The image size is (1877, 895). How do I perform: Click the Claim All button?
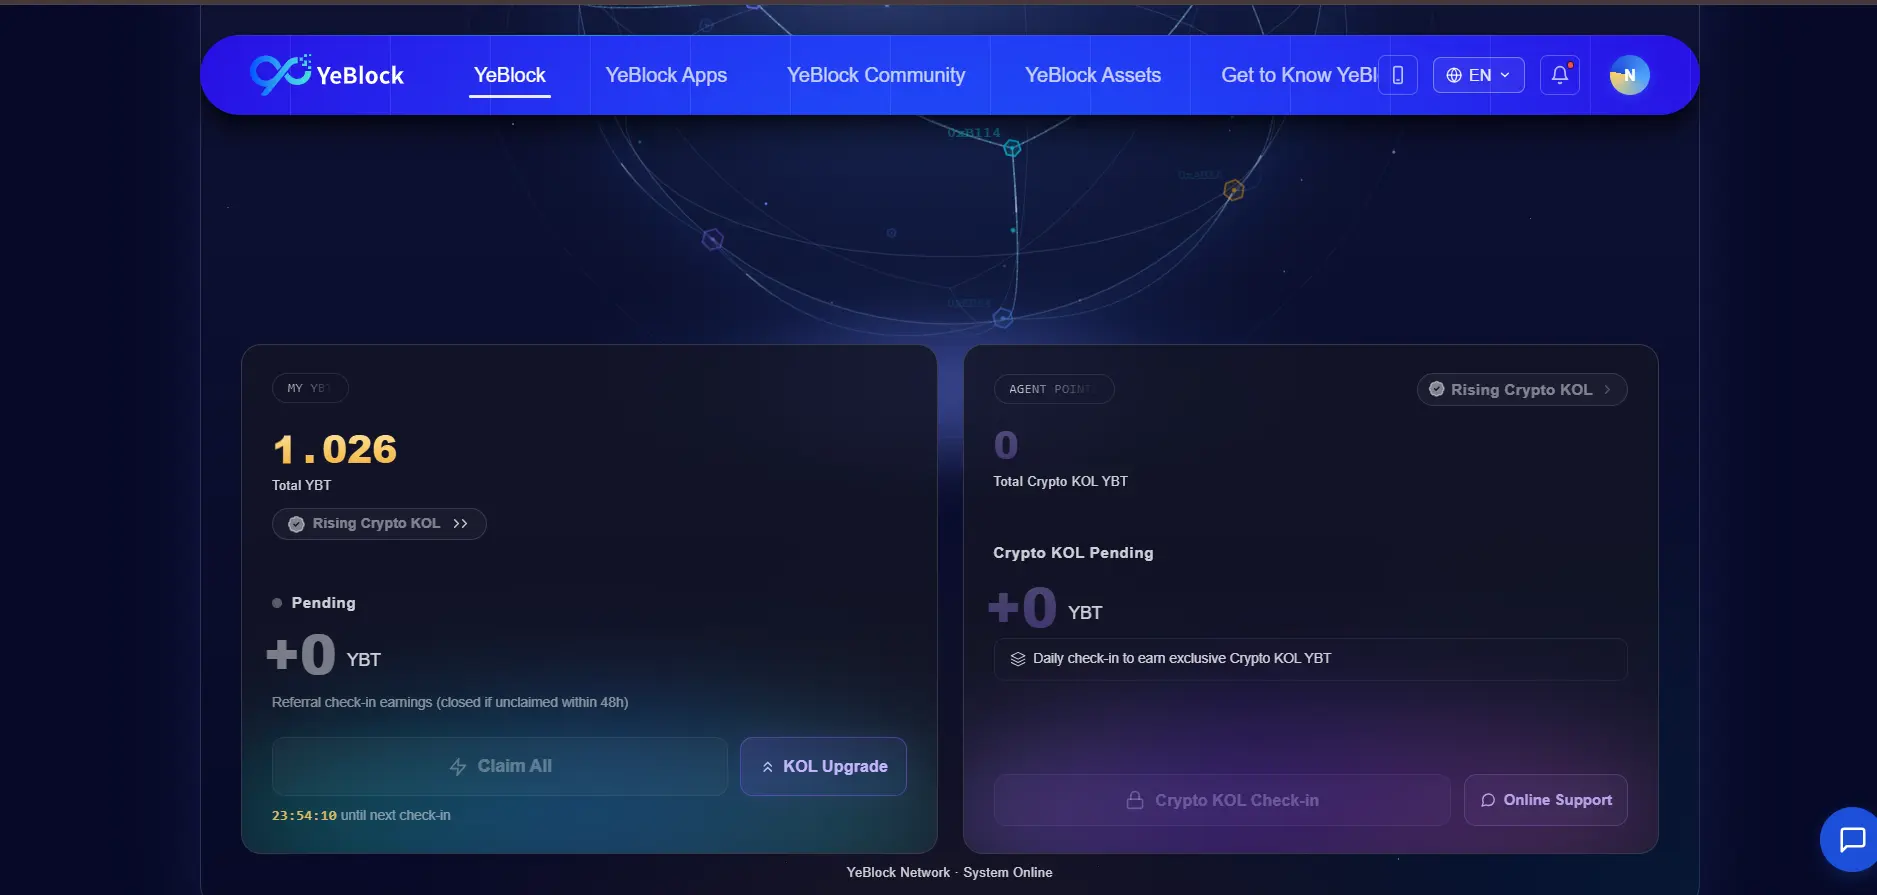pos(499,766)
